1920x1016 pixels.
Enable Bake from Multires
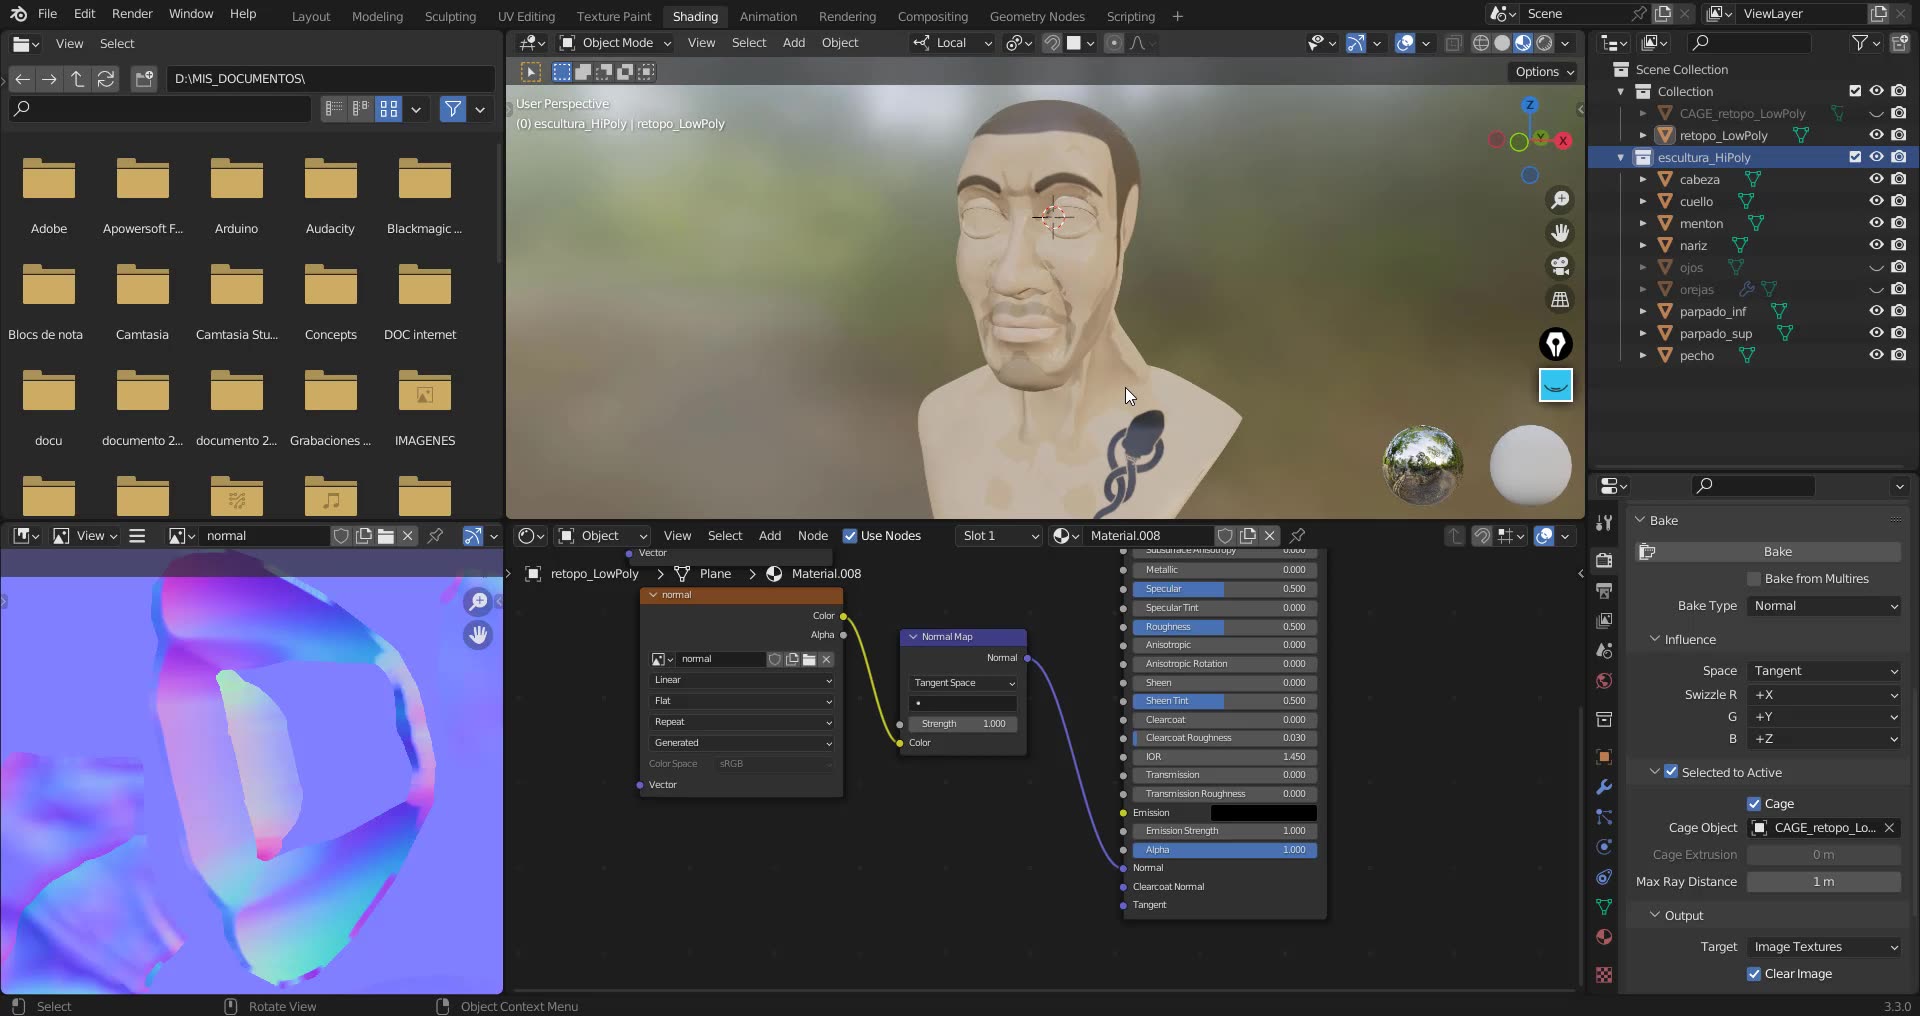(1755, 578)
